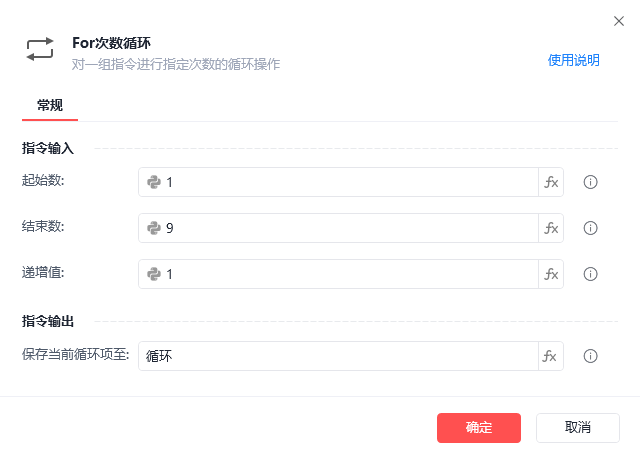Click info icon beside 保存当前循环项至
640x459 pixels.
(590, 356)
